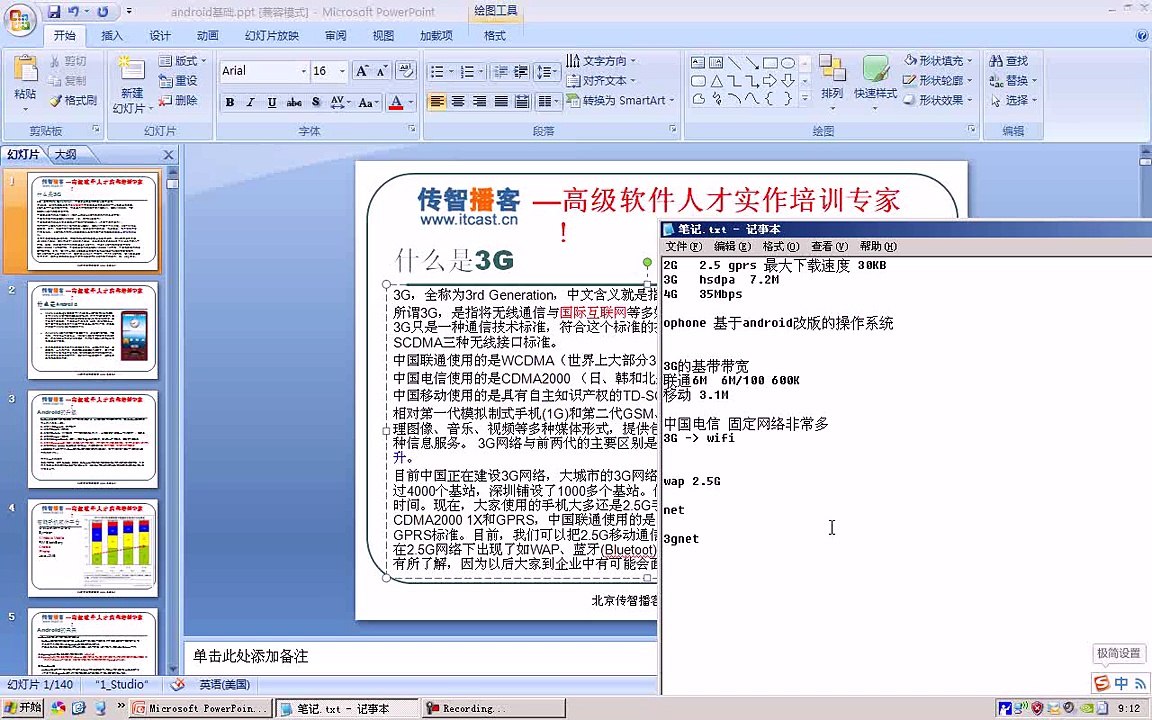Click PowerPoint help question mark icon

1142,35
